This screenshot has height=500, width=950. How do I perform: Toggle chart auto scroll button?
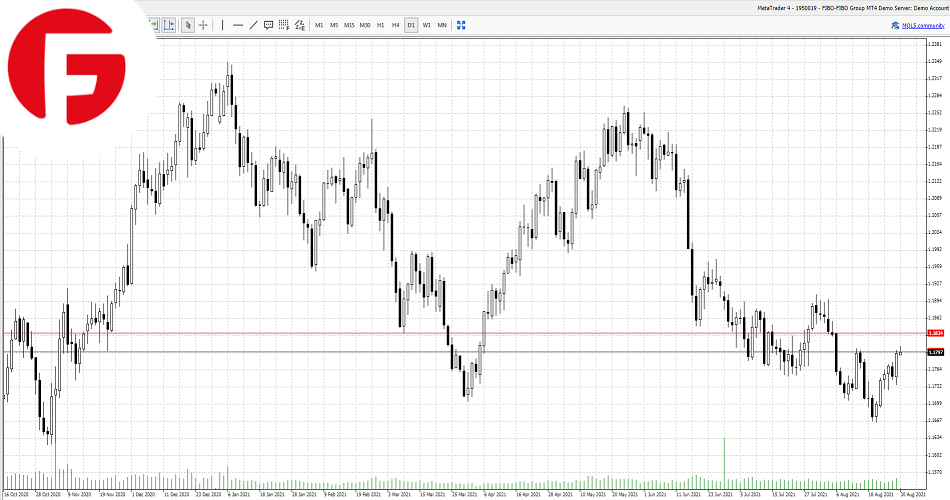153,25
